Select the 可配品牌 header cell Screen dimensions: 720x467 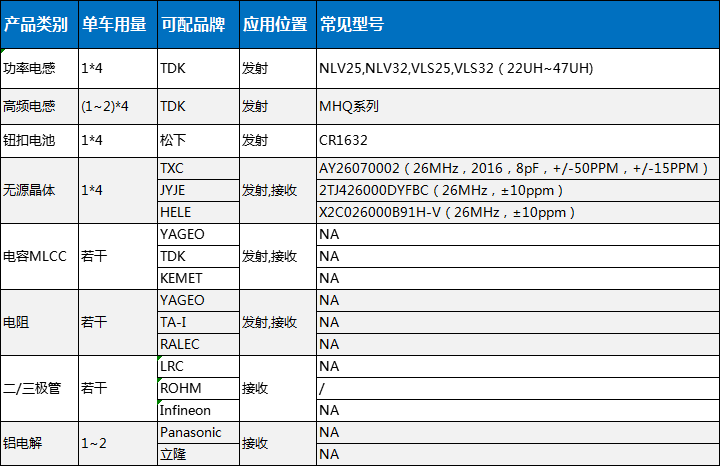click(x=198, y=24)
